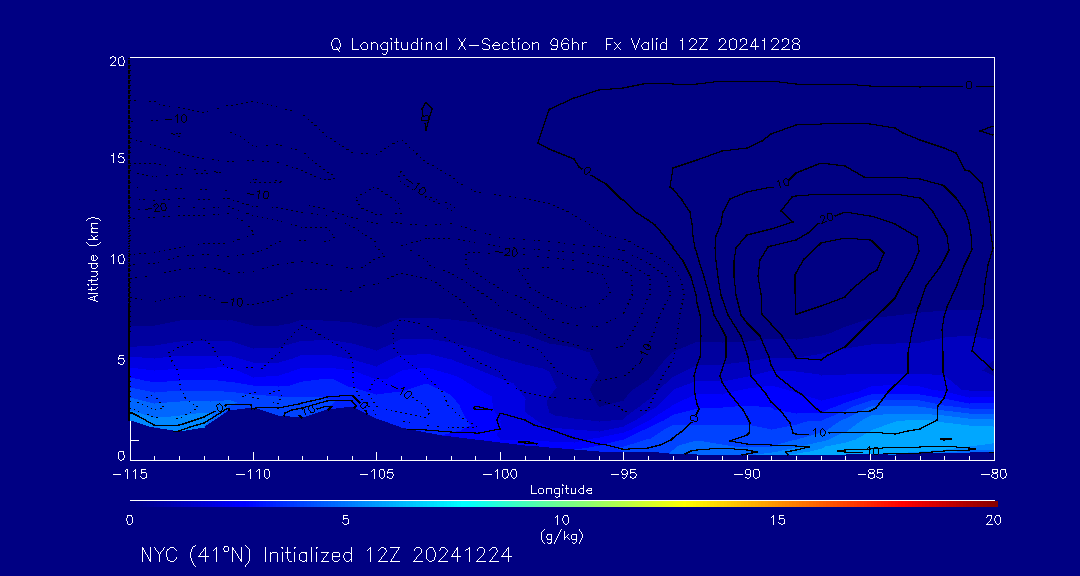Click the -100 longitude tick label

point(500,475)
